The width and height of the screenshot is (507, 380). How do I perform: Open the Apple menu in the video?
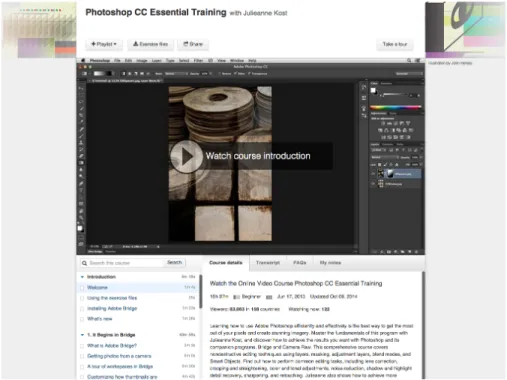pos(83,60)
